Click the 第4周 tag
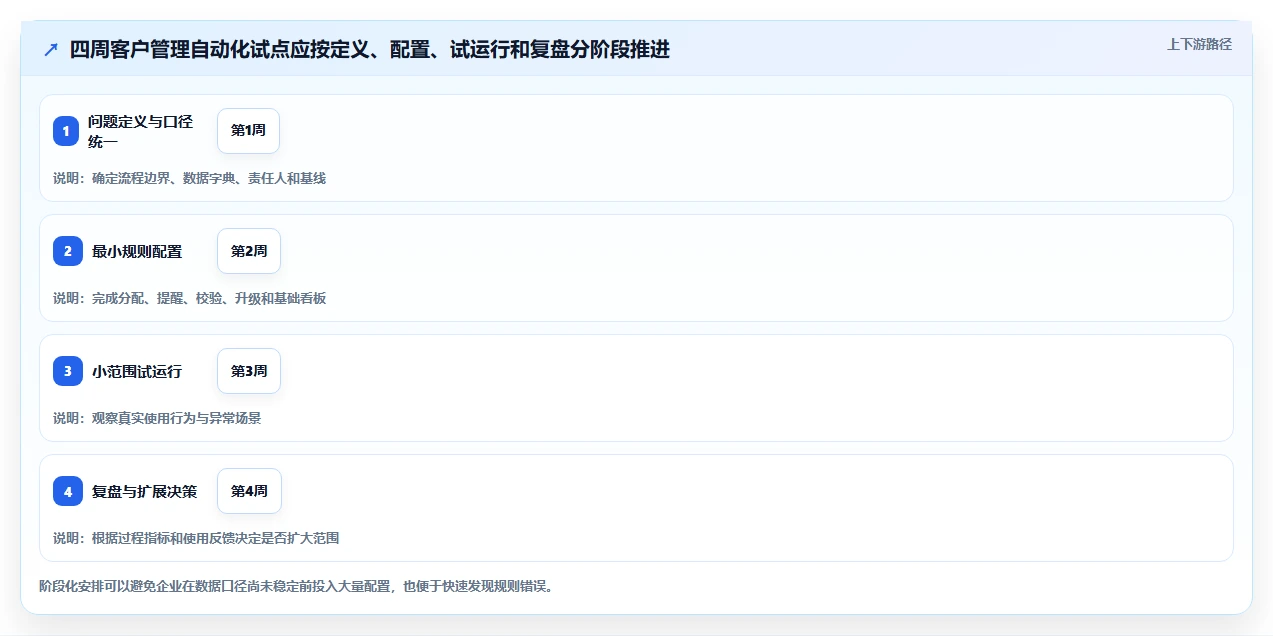The image size is (1273, 636). [x=249, y=491]
